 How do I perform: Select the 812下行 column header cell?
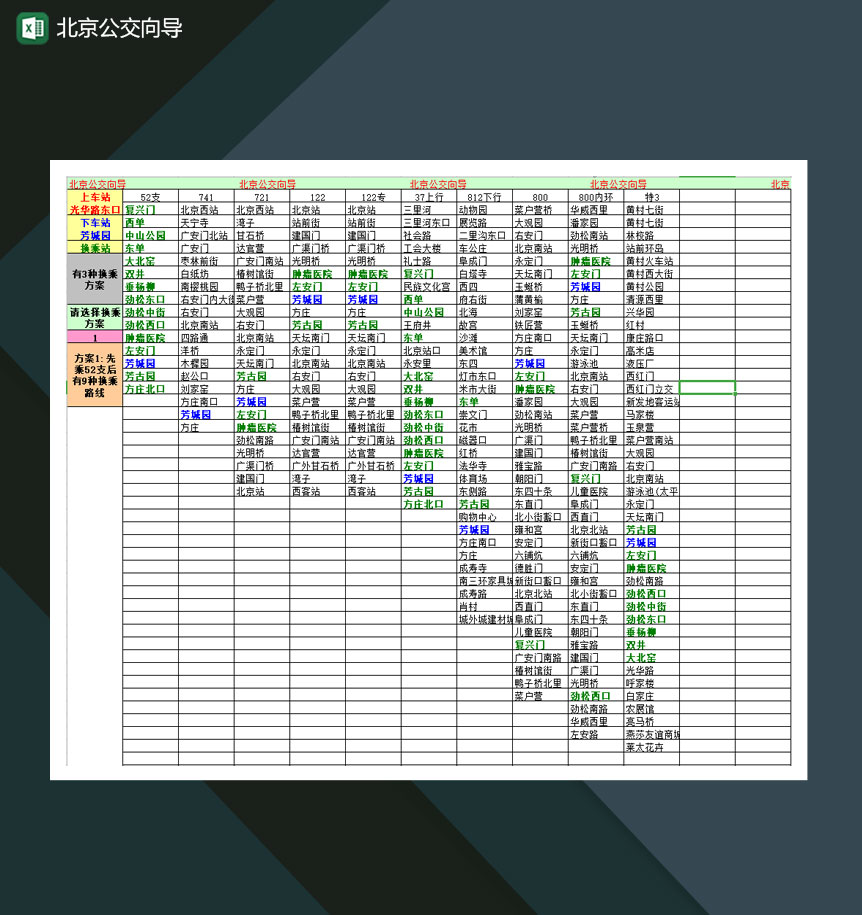[x=485, y=196]
